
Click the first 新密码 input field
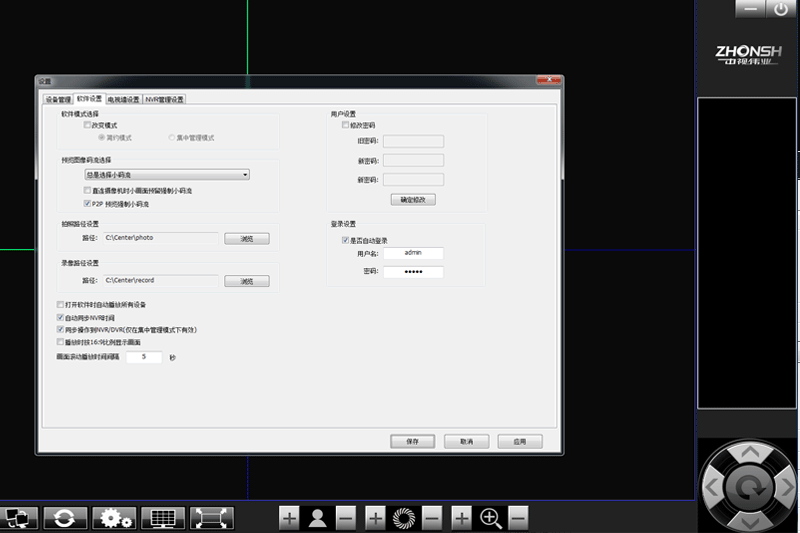(x=413, y=161)
